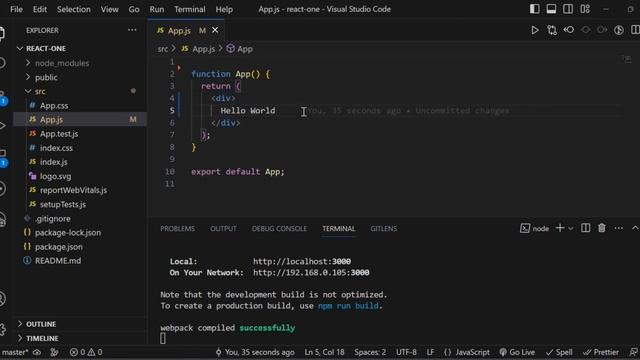The height and width of the screenshot is (360, 640).
Task: Open the File menu
Action: tap(16, 9)
